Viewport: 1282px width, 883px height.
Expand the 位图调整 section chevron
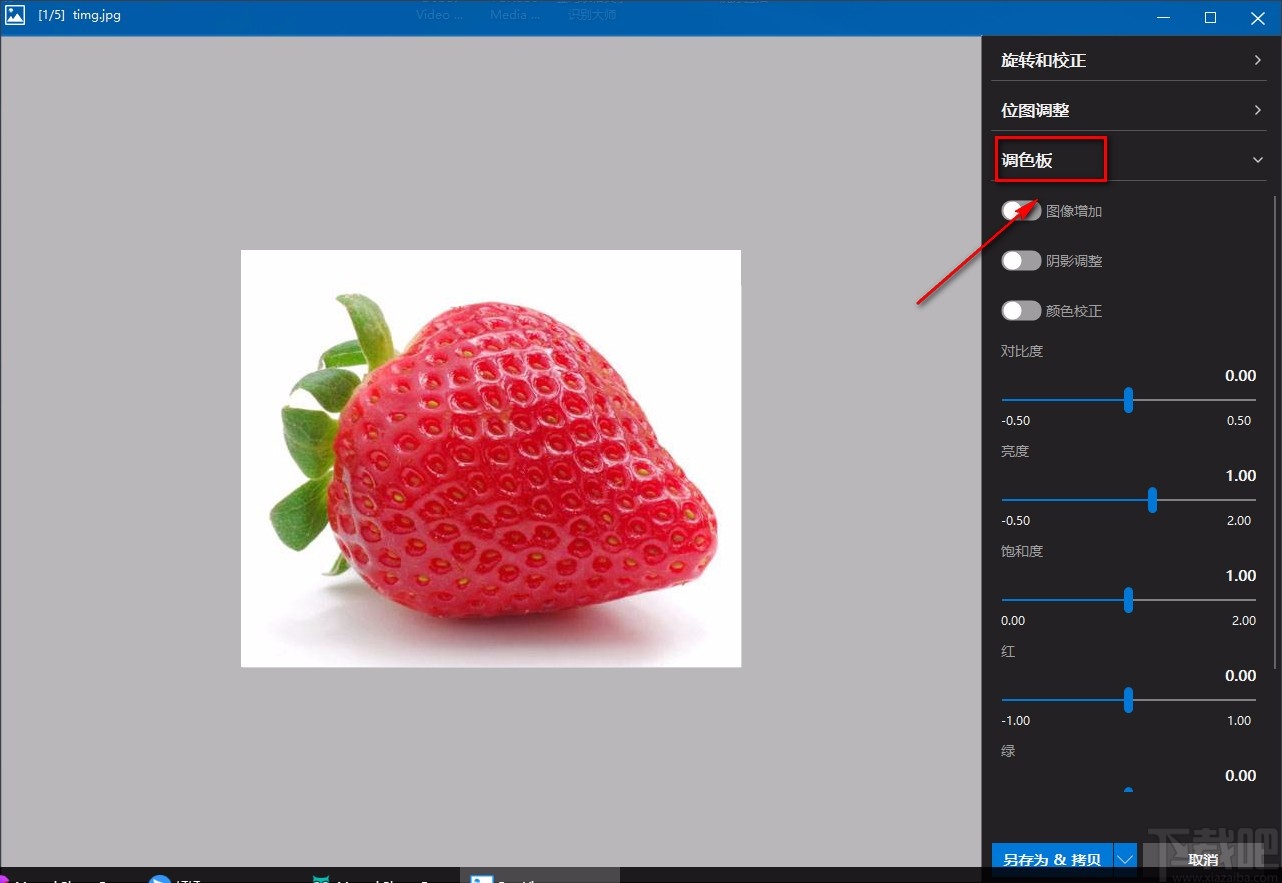(x=1257, y=110)
